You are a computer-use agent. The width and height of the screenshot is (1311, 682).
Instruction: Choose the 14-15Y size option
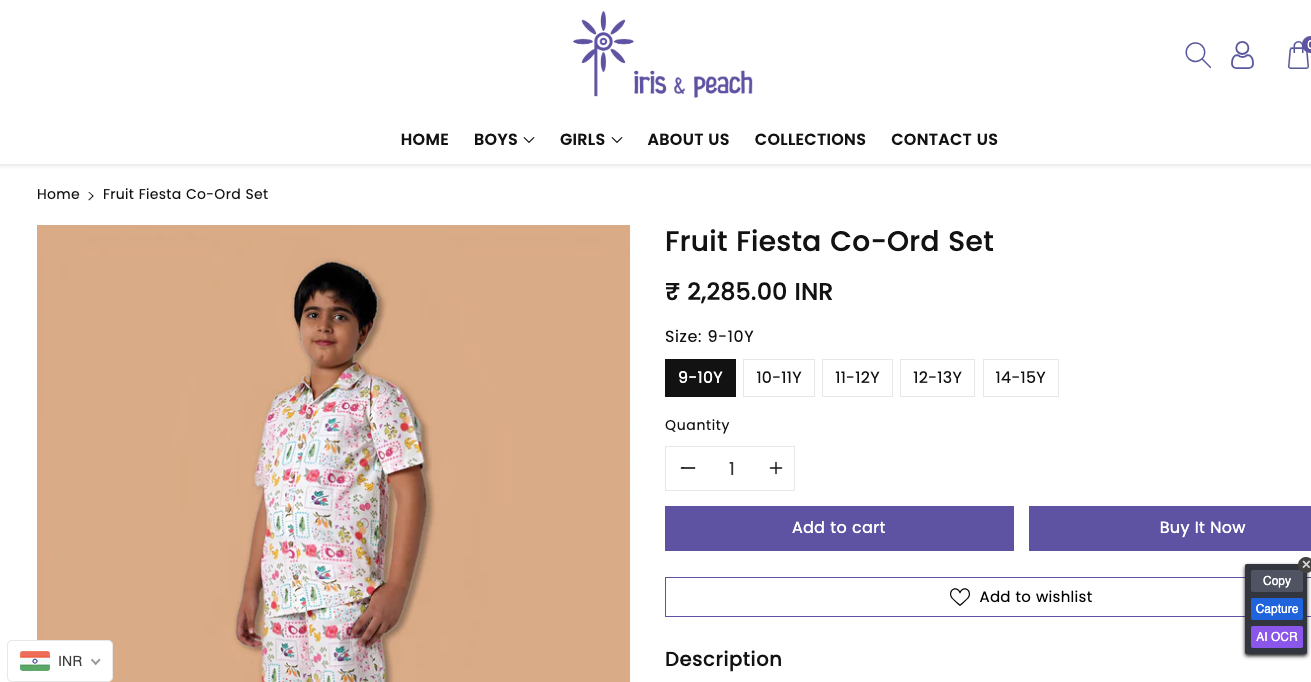pyautogui.click(x=1020, y=378)
